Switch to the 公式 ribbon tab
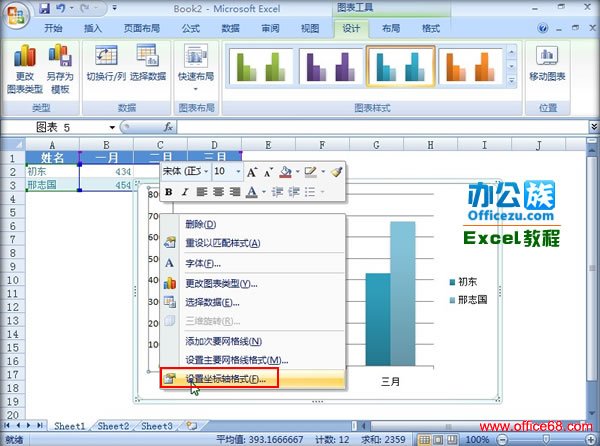600x446 pixels. point(191,28)
